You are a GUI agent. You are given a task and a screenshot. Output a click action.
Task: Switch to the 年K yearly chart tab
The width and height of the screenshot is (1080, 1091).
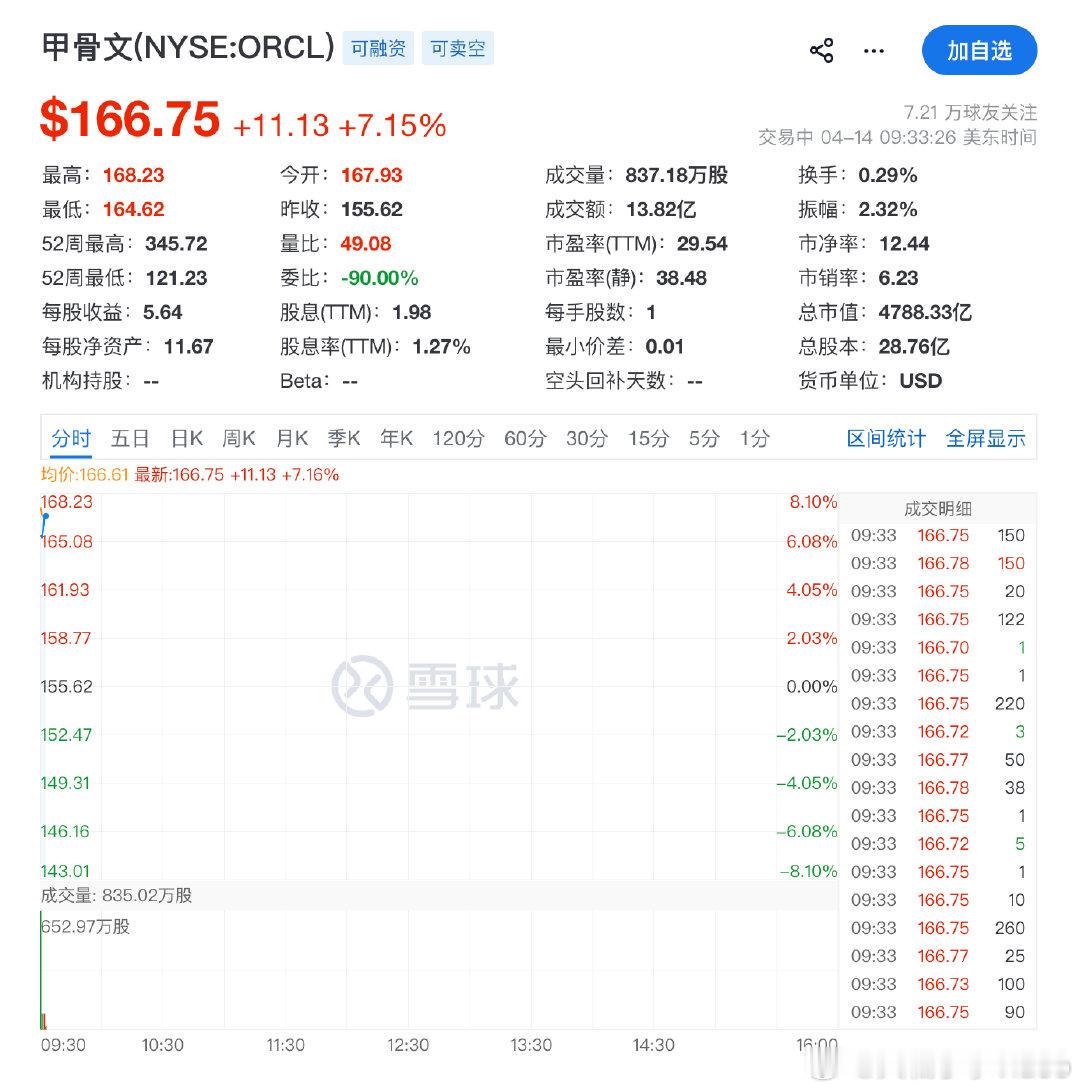click(396, 438)
